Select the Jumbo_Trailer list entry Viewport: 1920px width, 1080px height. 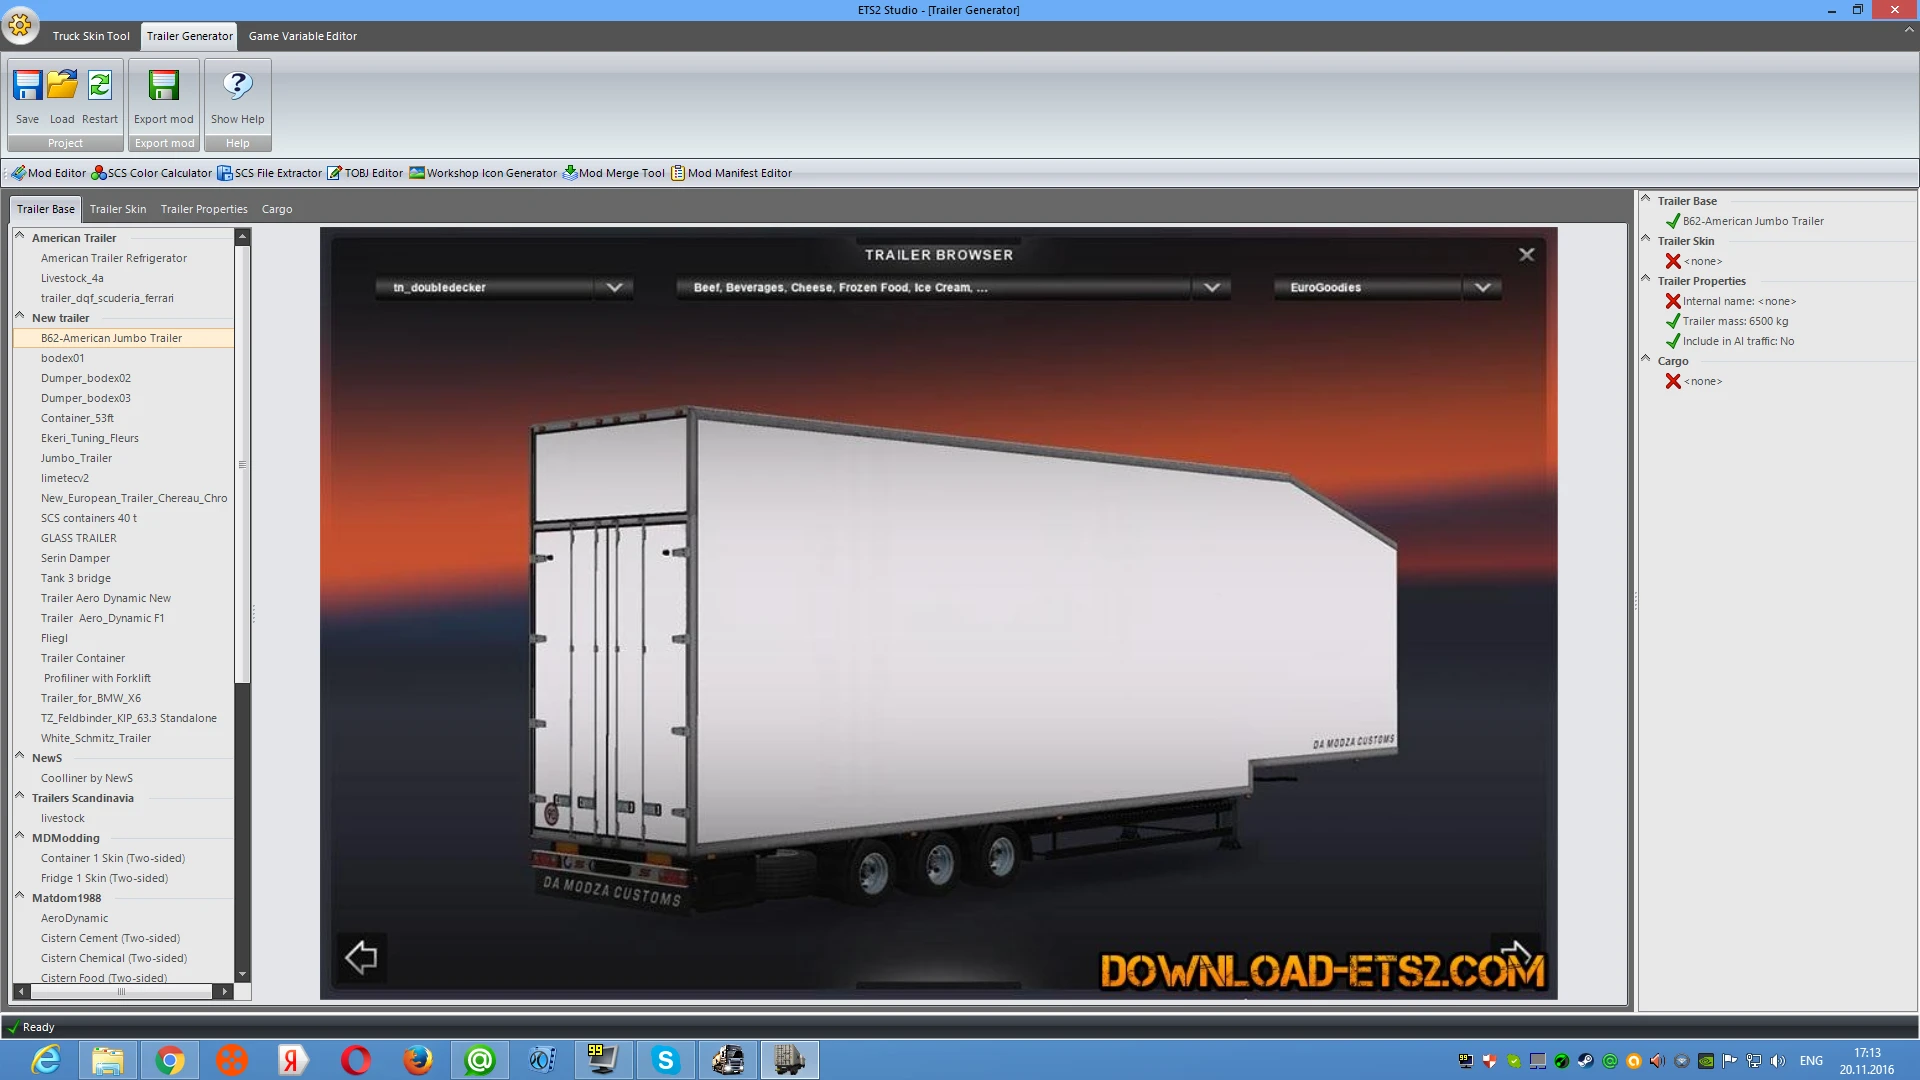click(x=76, y=458)
